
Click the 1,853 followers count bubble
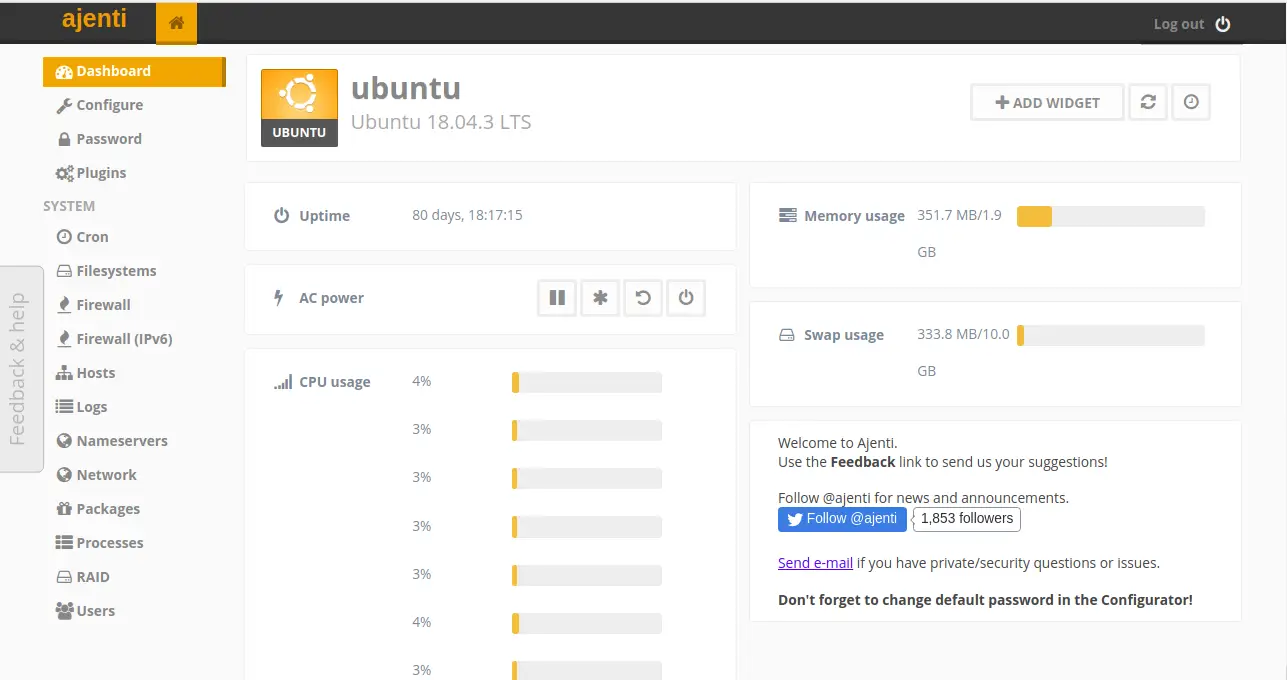coord(966,519)
